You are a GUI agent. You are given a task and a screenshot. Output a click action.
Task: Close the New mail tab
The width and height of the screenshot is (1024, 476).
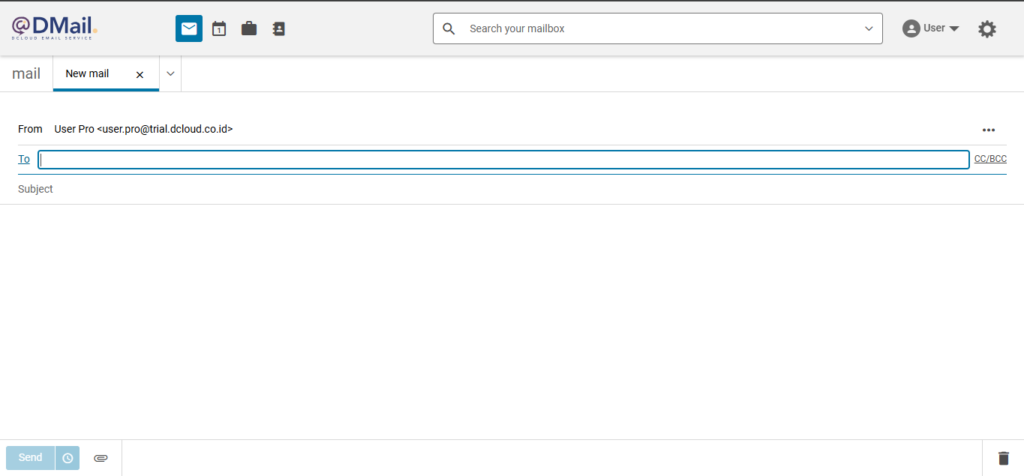pos(140,75)
